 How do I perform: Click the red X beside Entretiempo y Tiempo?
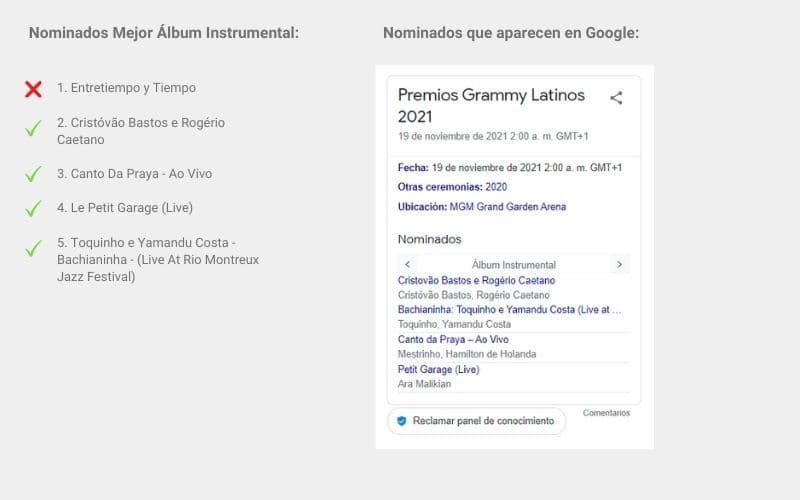pyautogui.click(x=33, y=89)
